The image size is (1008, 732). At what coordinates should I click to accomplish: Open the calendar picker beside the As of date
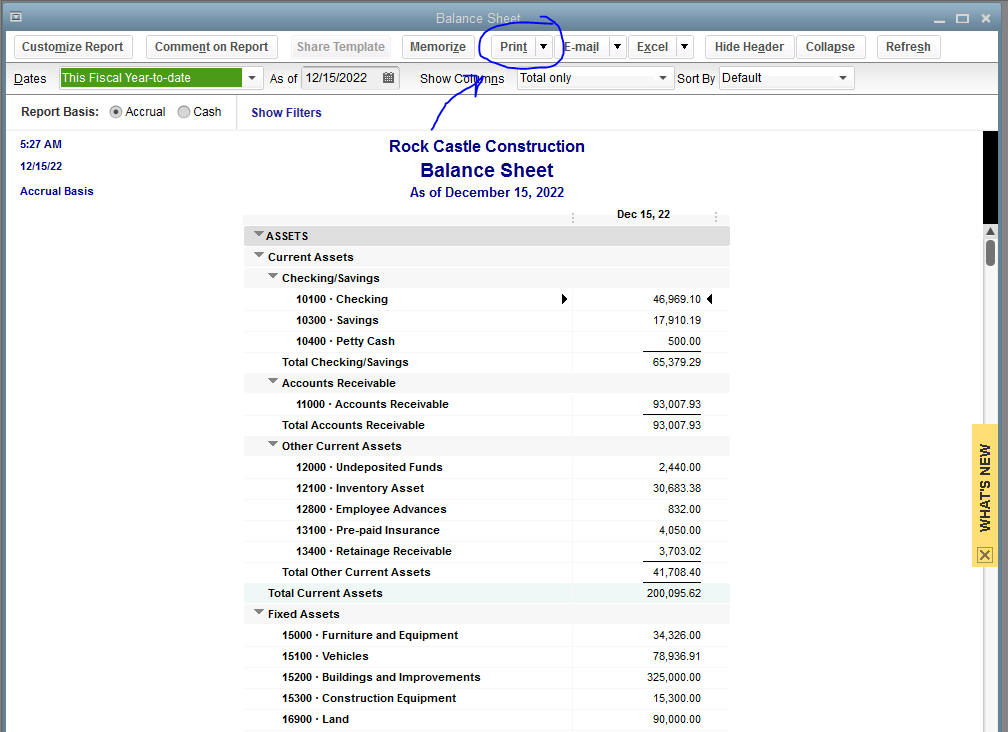tap(388, 78)
